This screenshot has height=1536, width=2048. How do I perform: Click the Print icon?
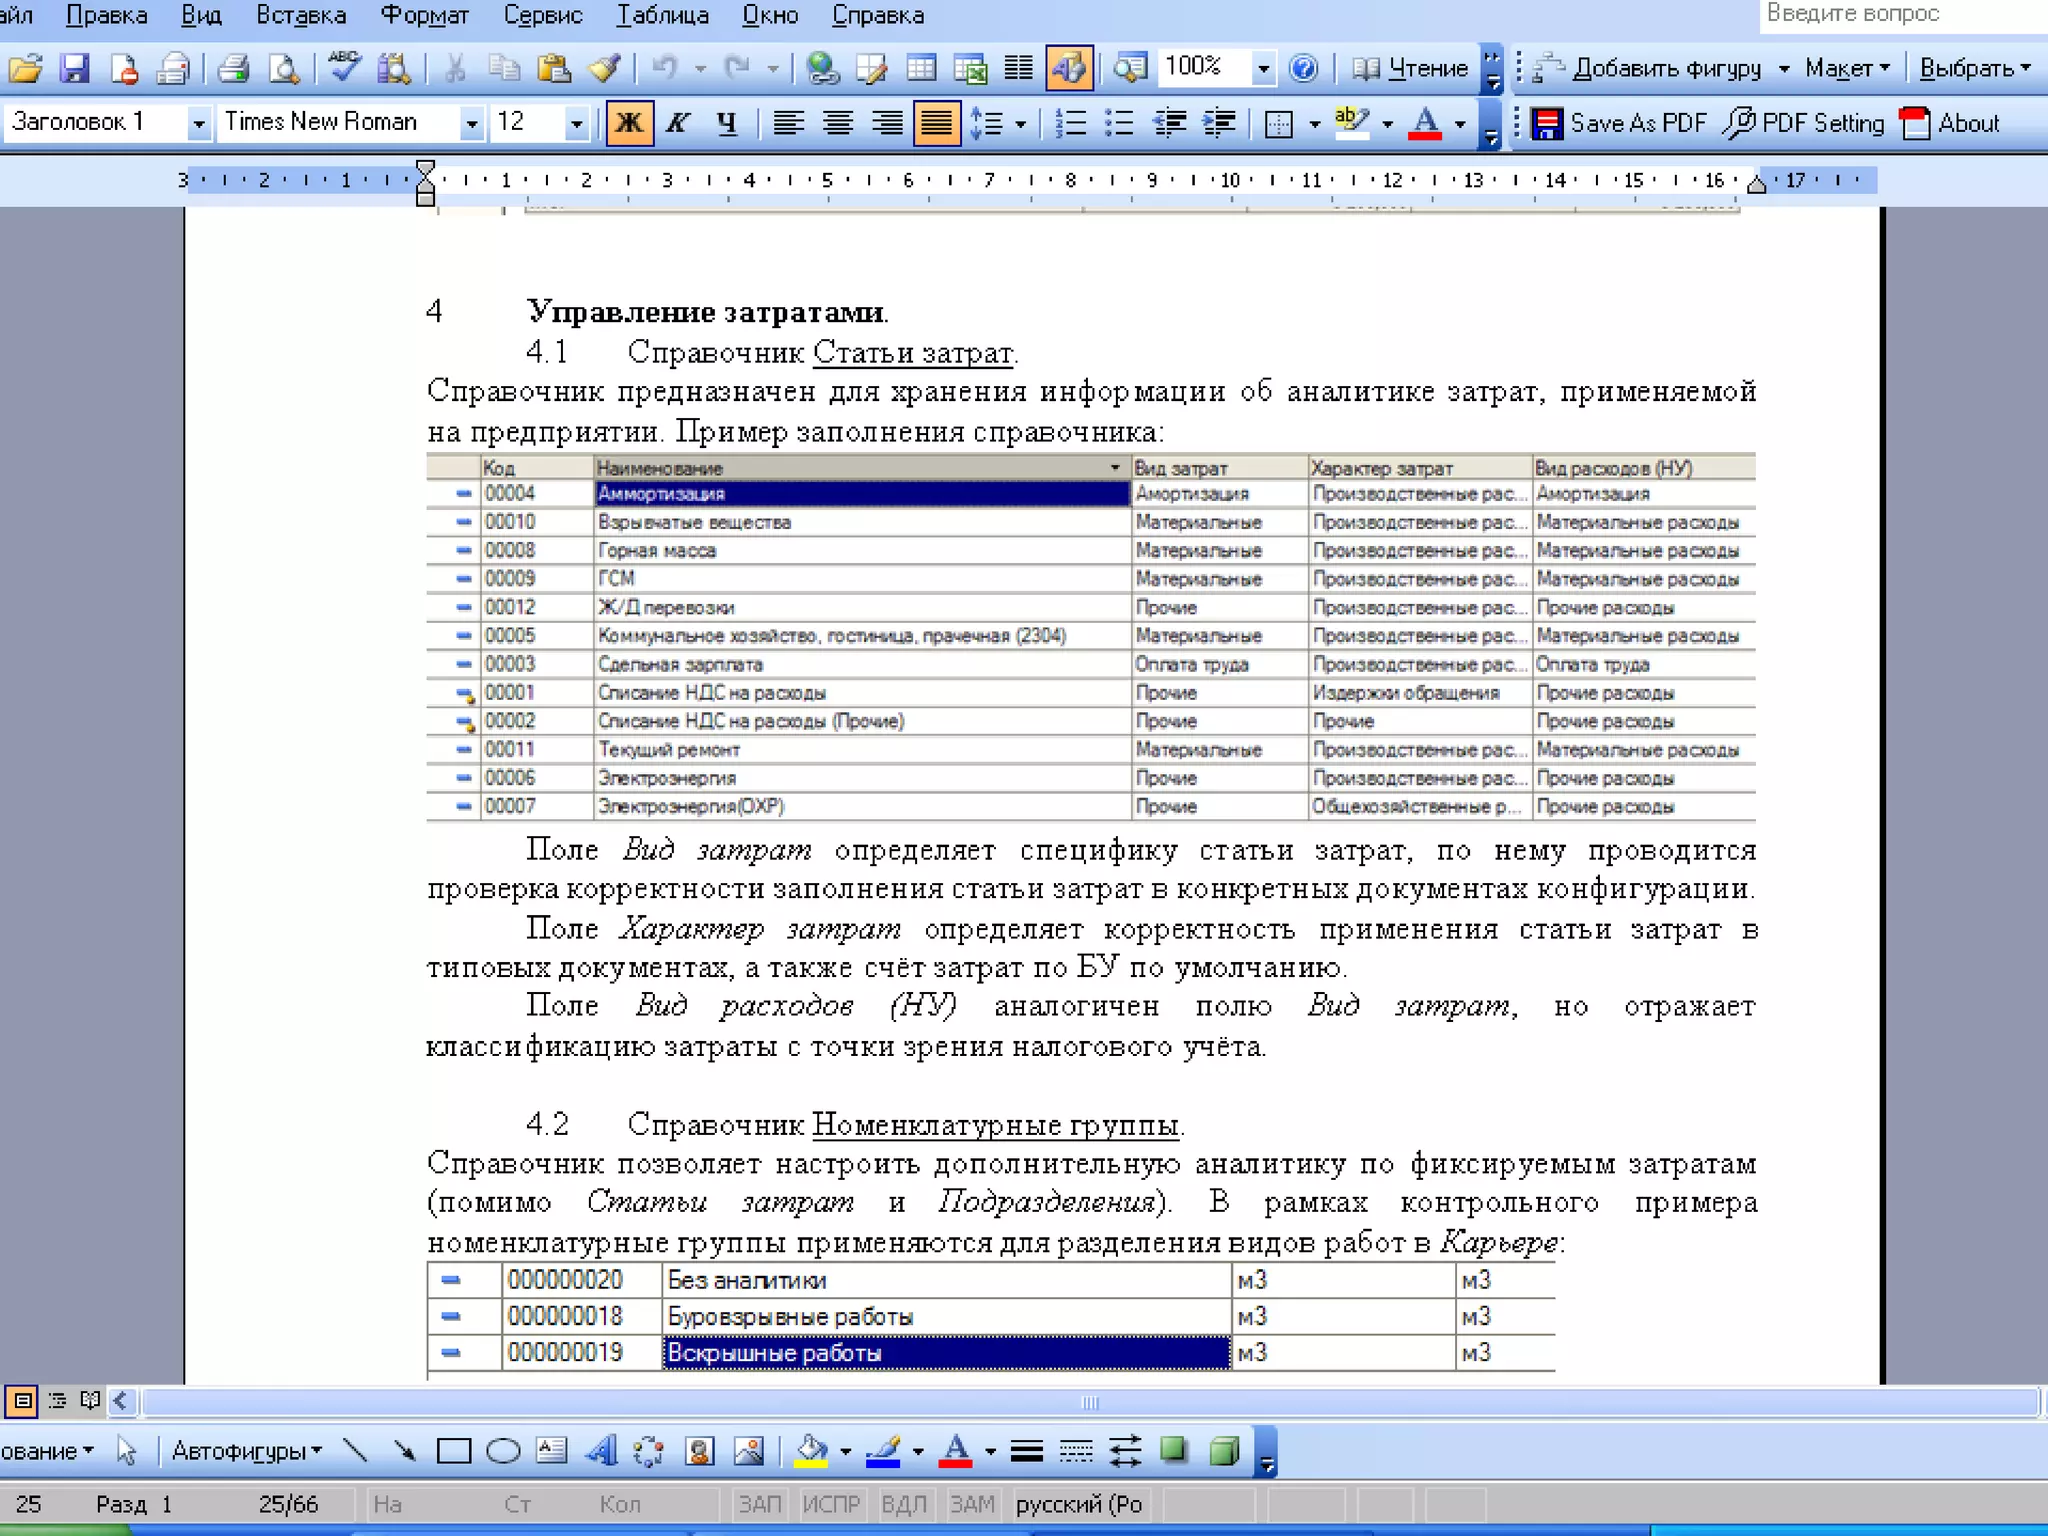coord(233,68)
